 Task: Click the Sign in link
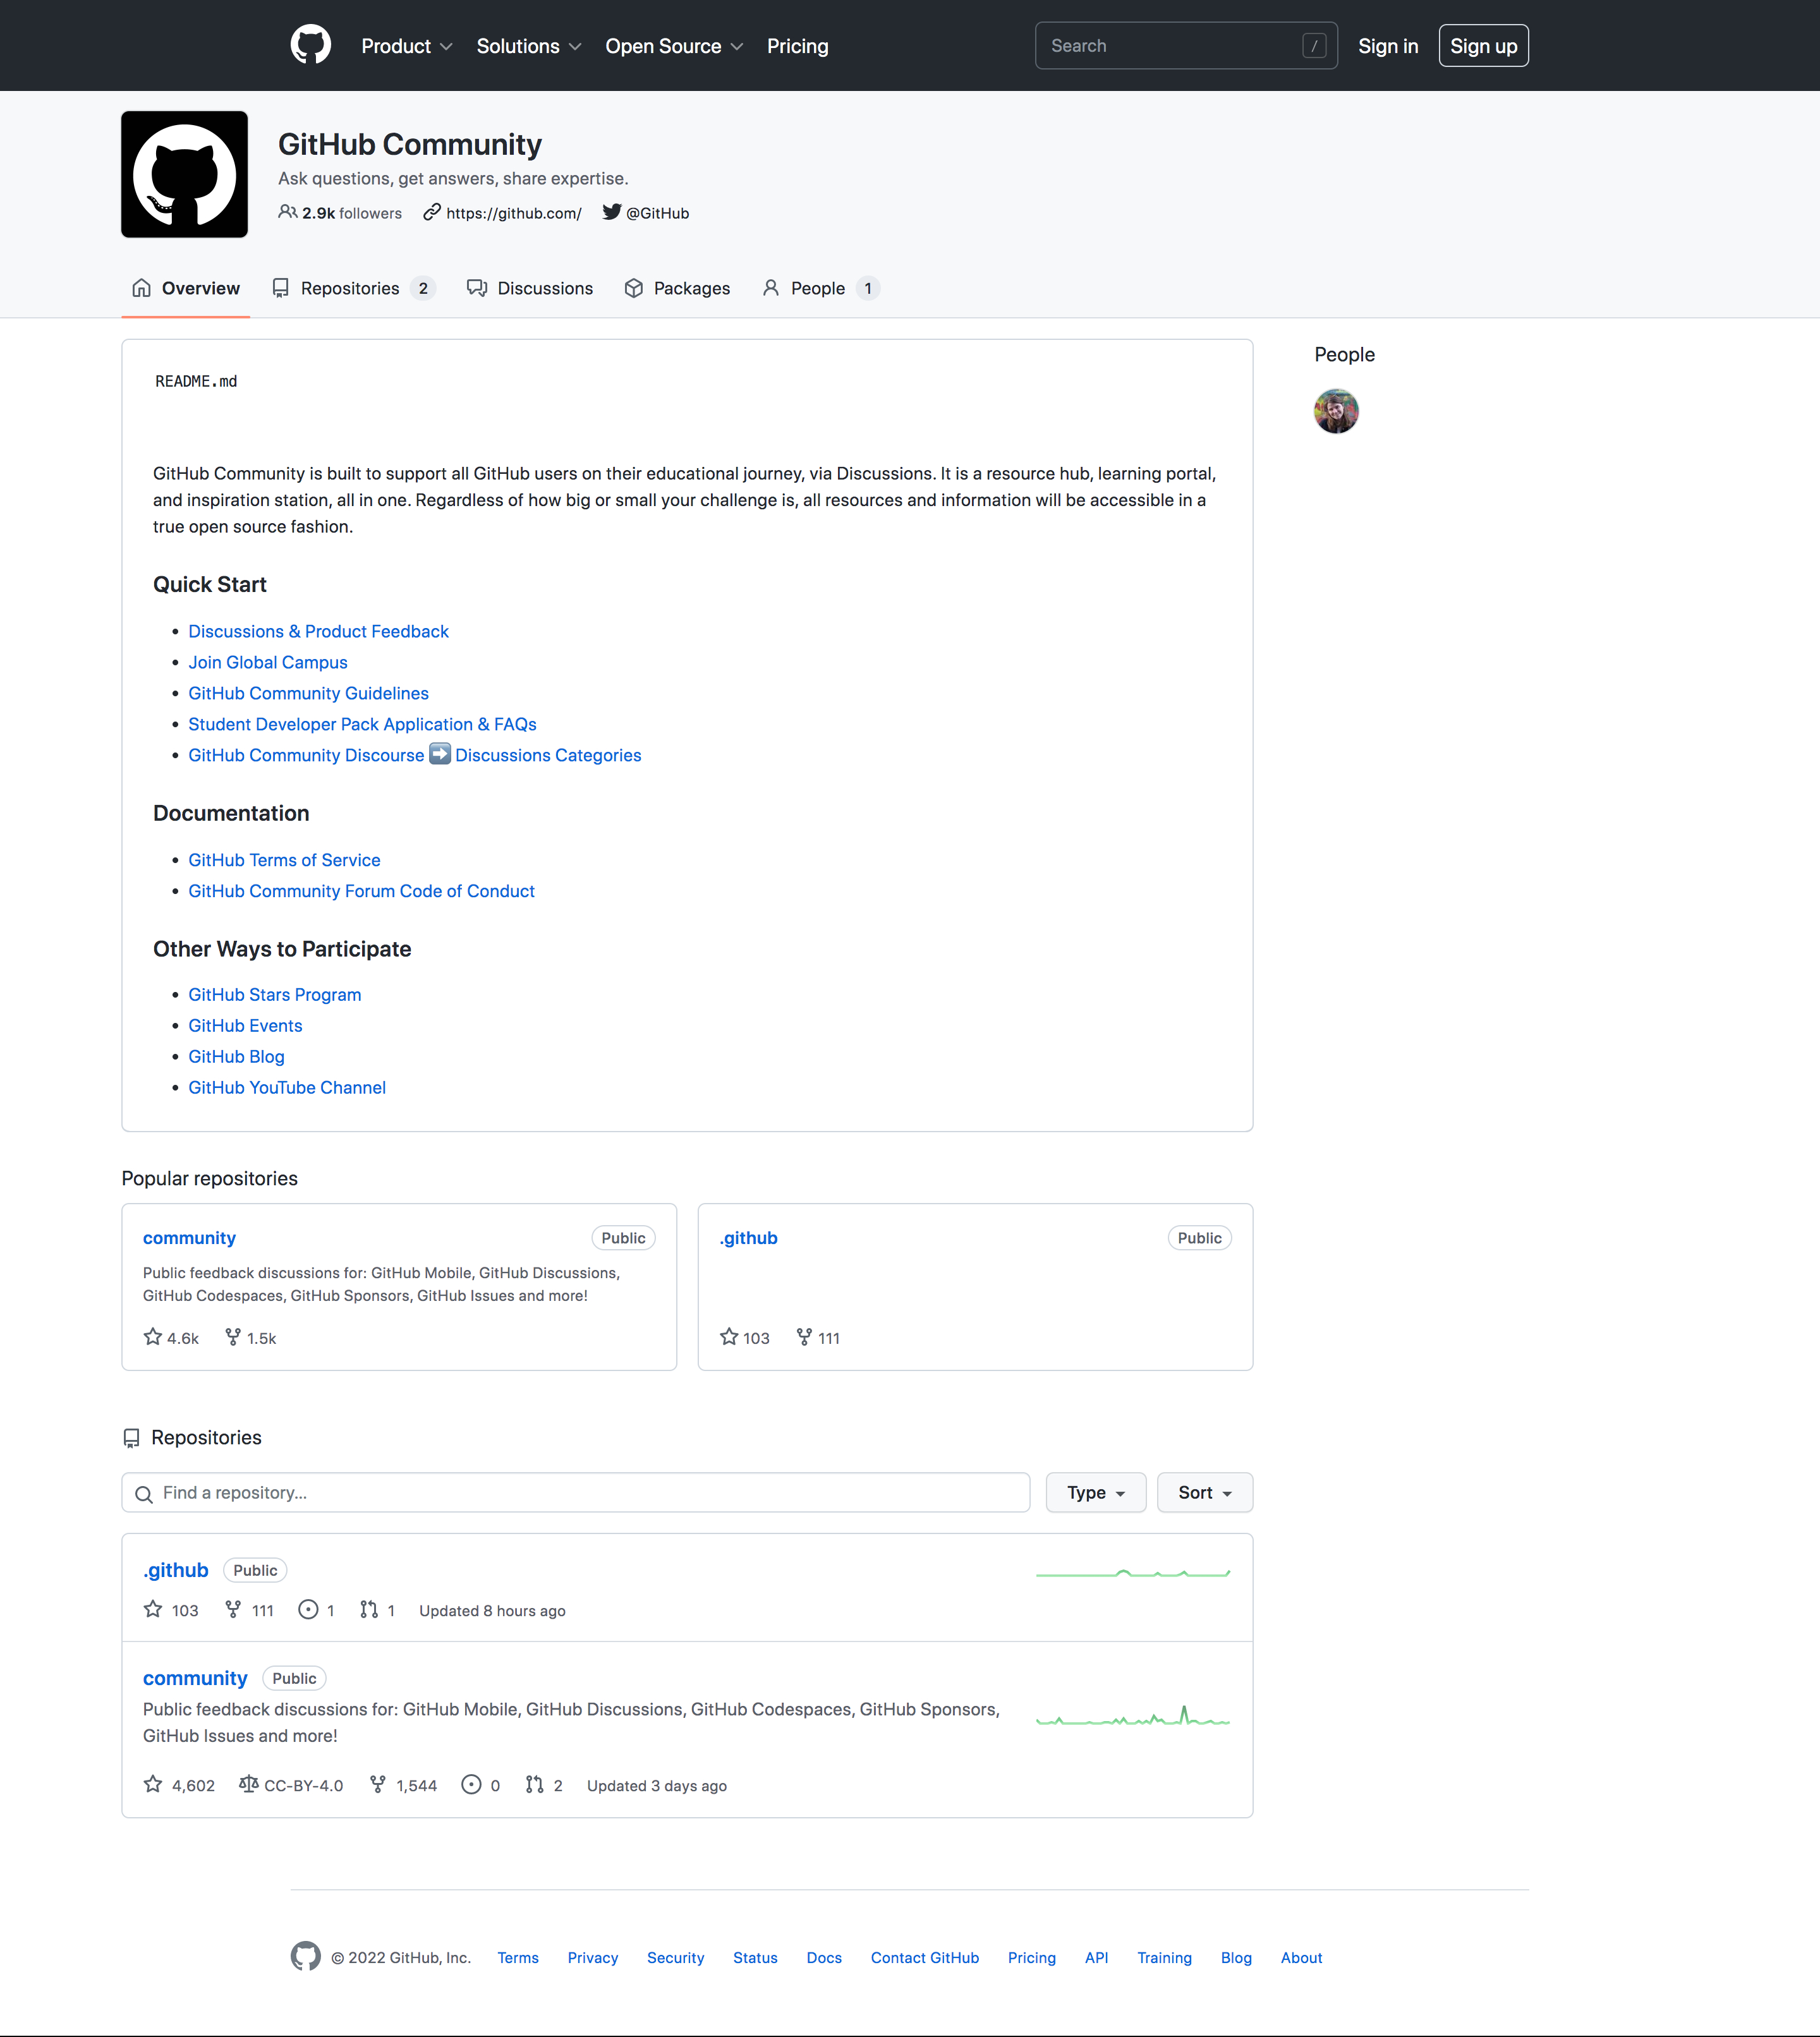pyautogui.click(x=1388, y=46)
